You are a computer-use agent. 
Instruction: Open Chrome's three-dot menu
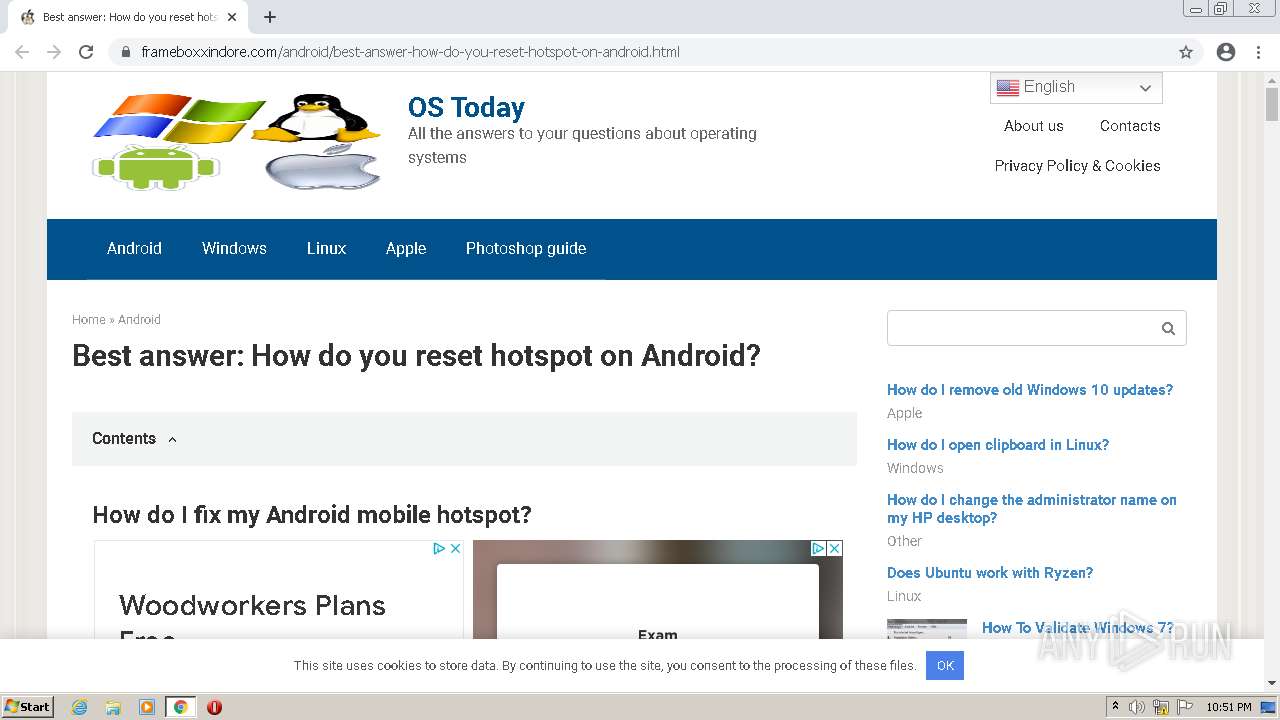tap(1258, 52)
